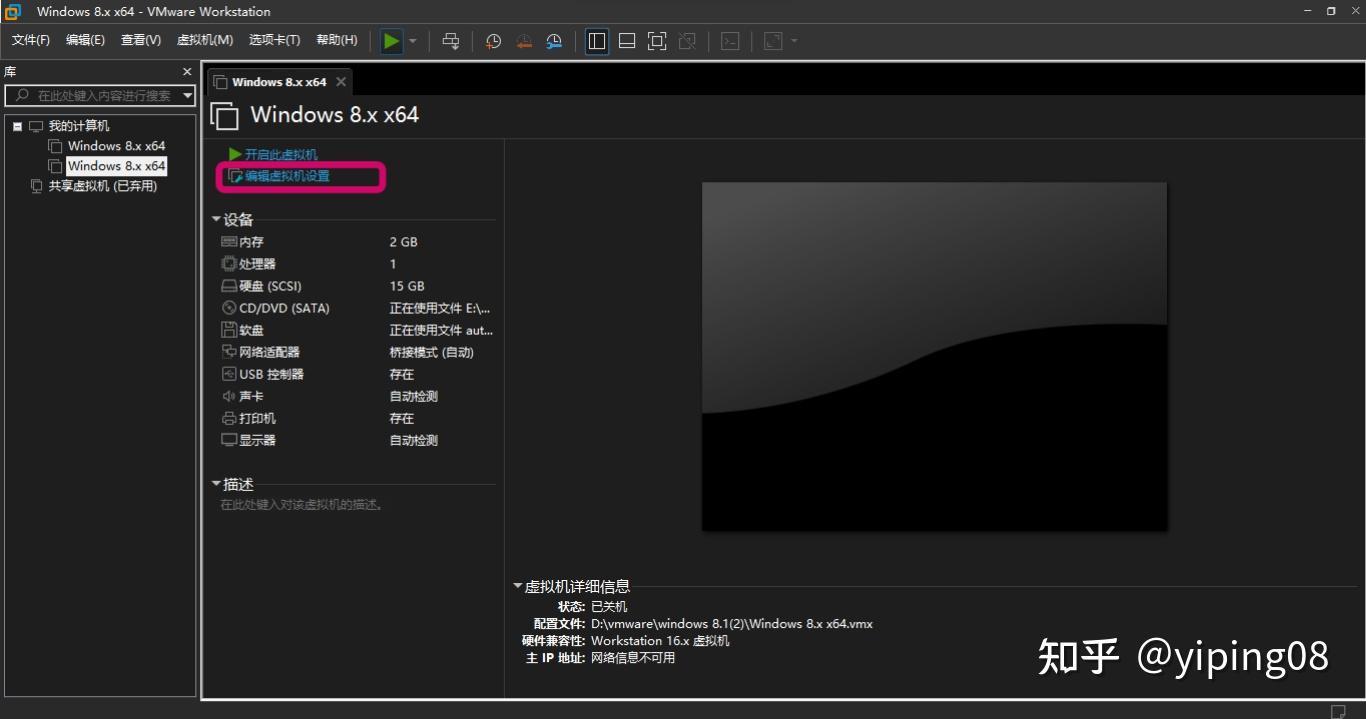Viewport: 1366px width, 719px height.
Task: Toggle the thumbnail bar toolbar icon
Action: coord(627,41)
